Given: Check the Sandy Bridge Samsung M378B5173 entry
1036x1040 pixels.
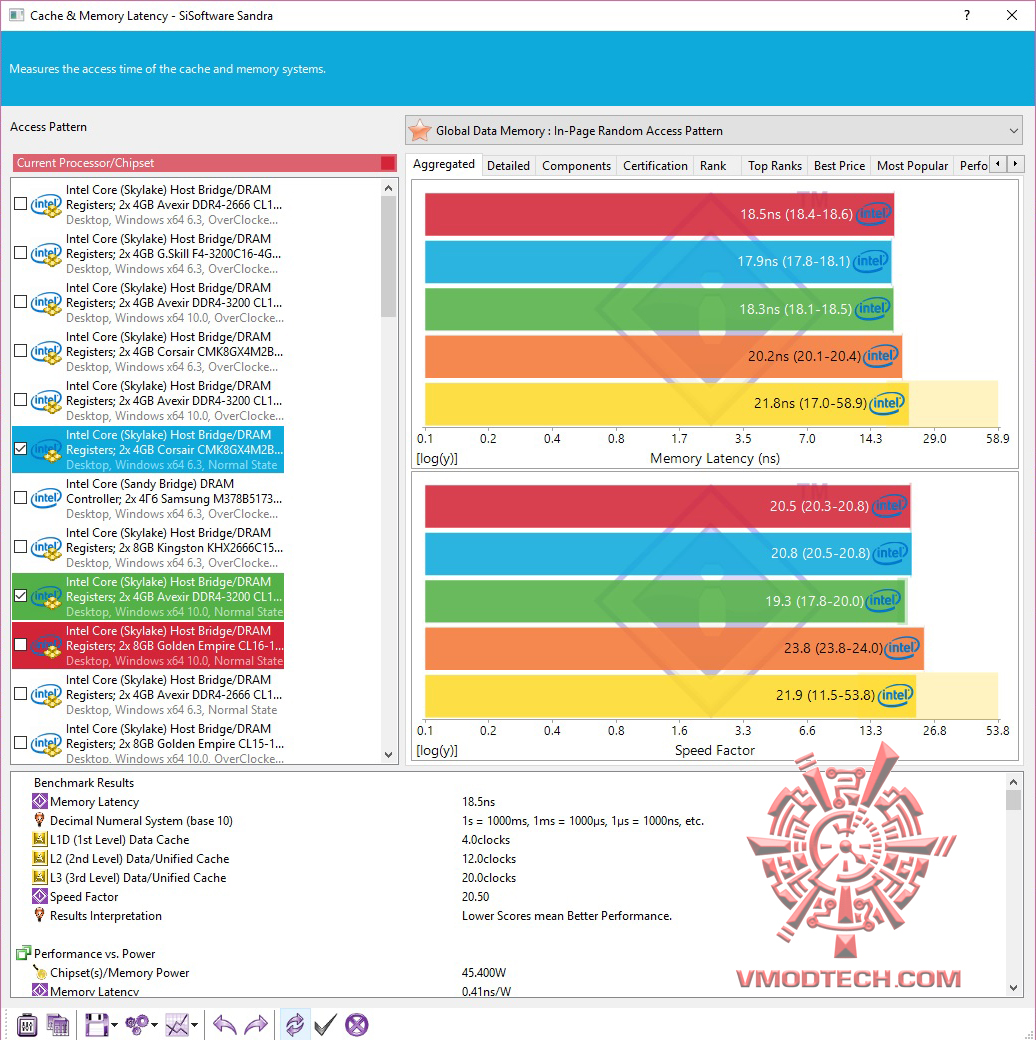Looking at the screenshot, I should (x=21, y=498).
